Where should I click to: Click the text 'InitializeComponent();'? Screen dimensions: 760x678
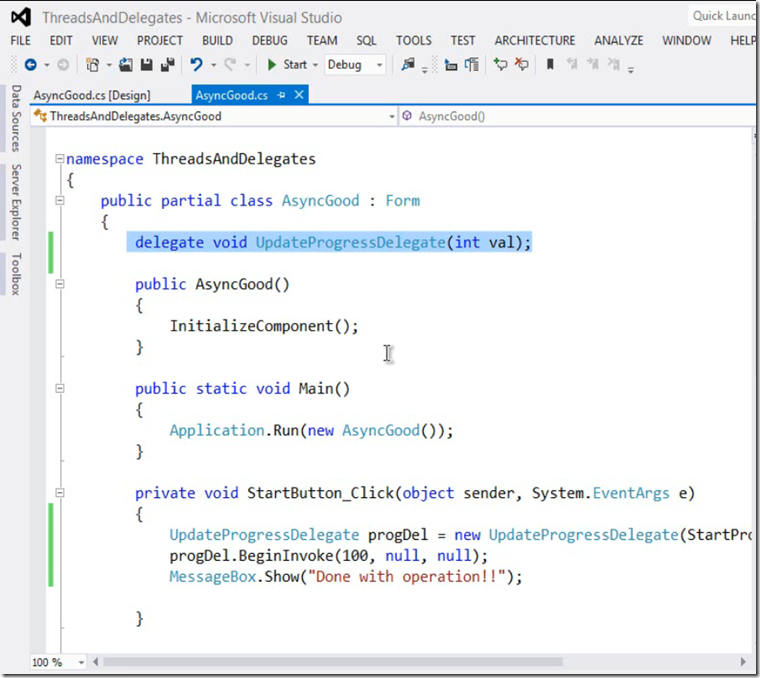pyautogui.click(x=264, y=326)
